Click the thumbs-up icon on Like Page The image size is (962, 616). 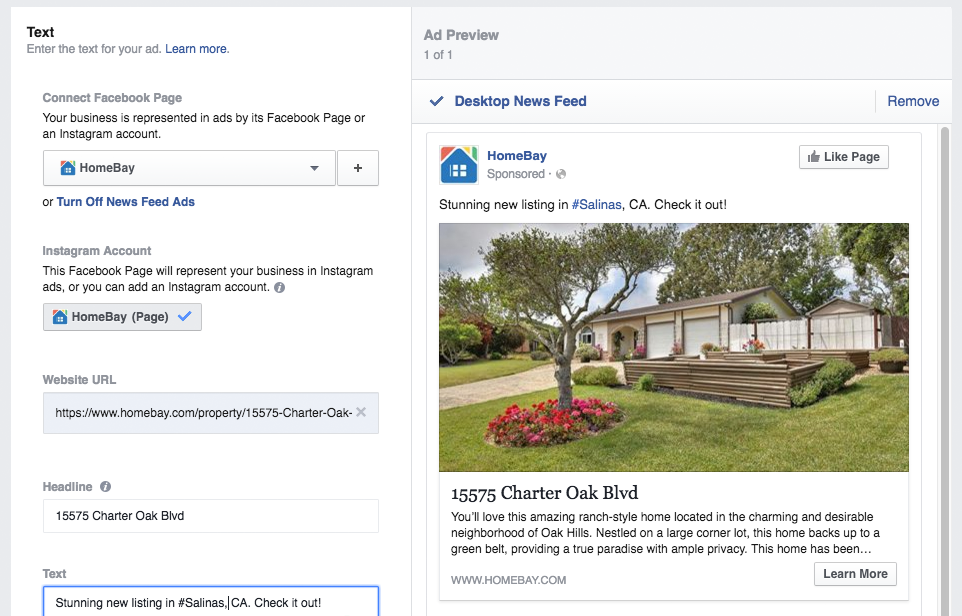click(x=814, y=157)
